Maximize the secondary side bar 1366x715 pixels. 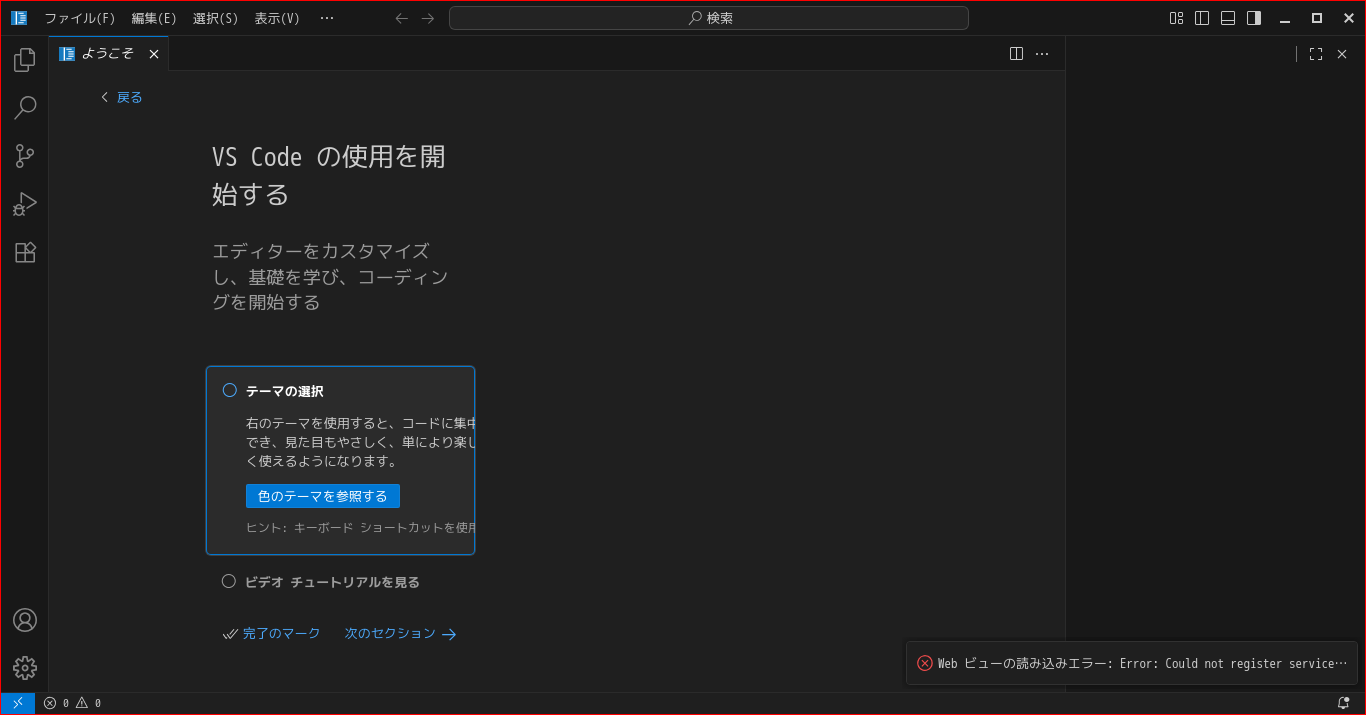pyautogui.click(x=1316, y=54)
